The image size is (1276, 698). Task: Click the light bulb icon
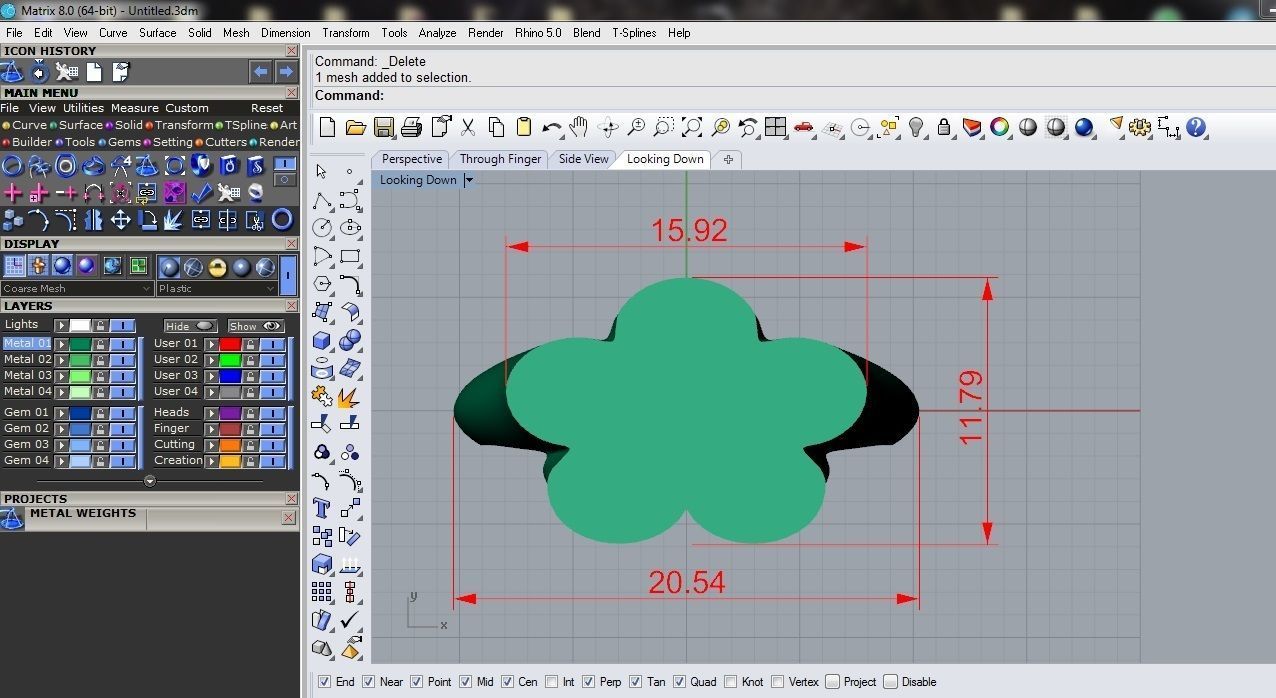click(x=916, y=127)
